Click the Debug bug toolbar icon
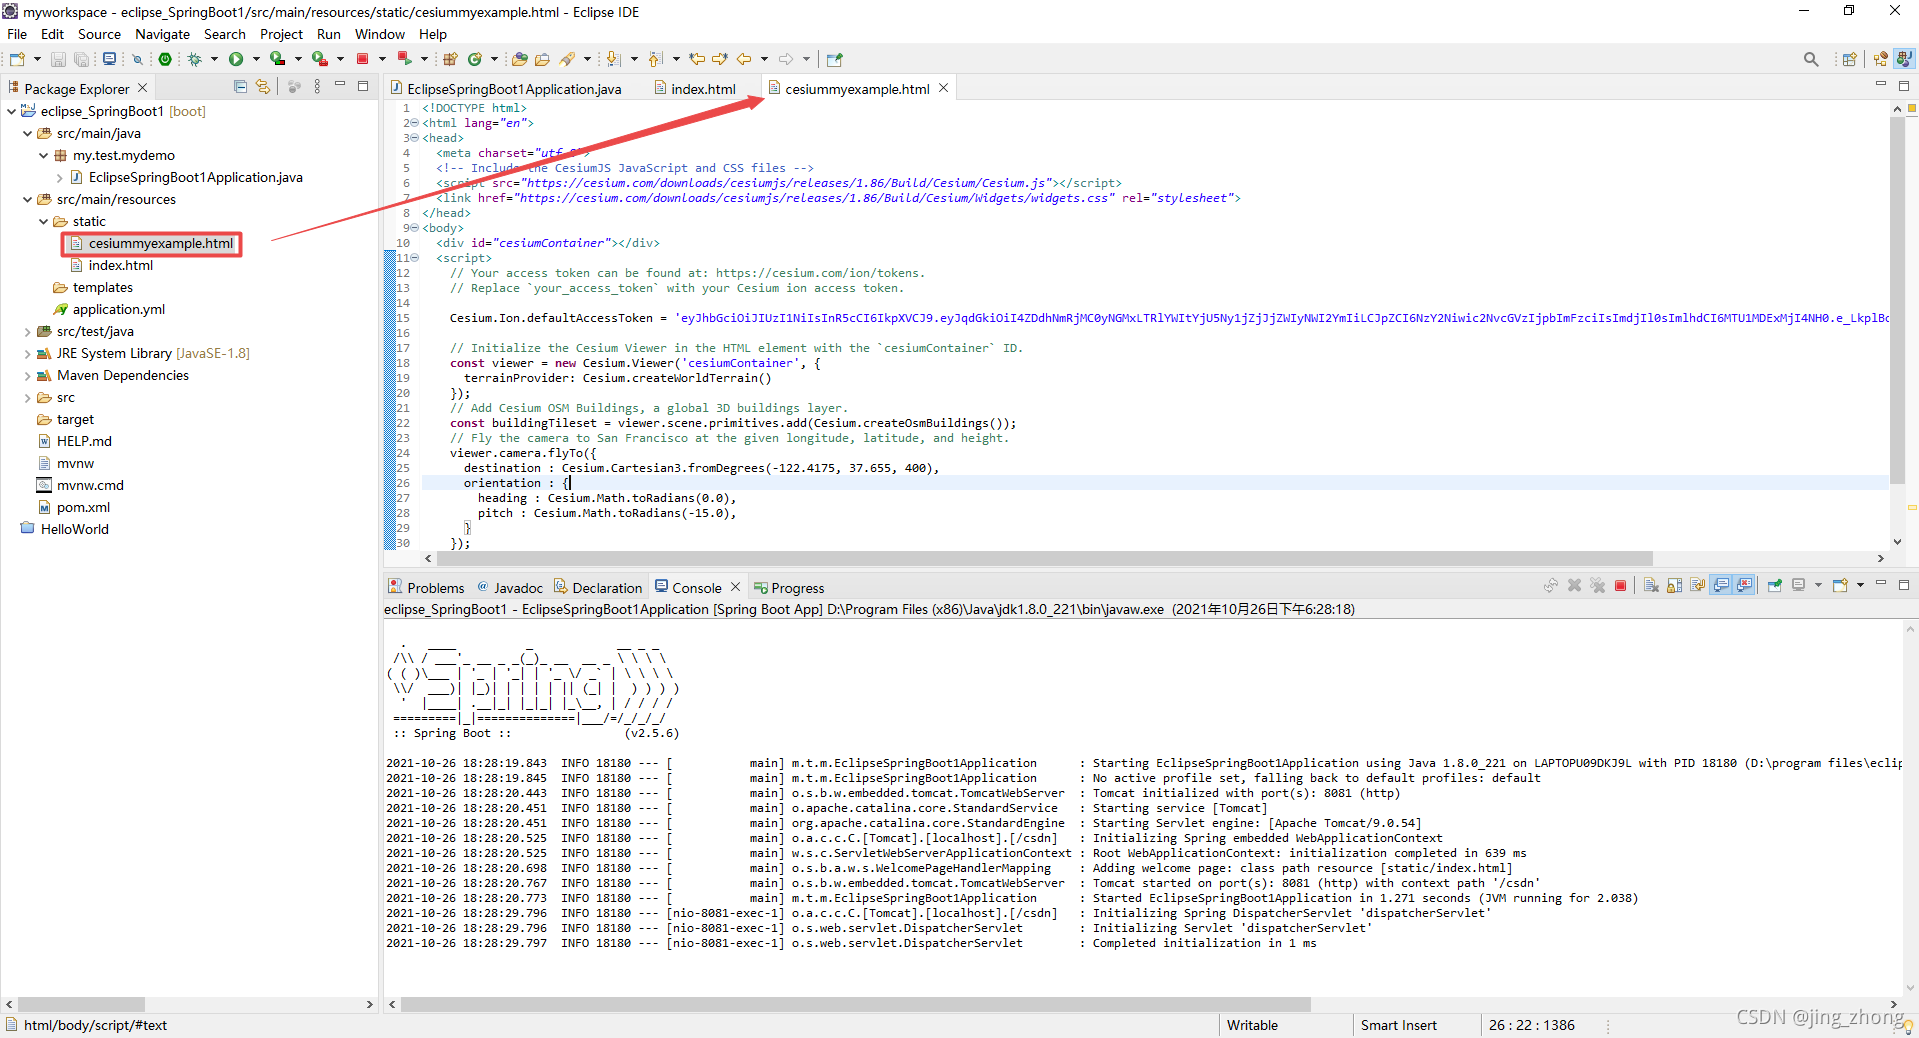This screenshot has height=1038, width=1919. point(194,59)
